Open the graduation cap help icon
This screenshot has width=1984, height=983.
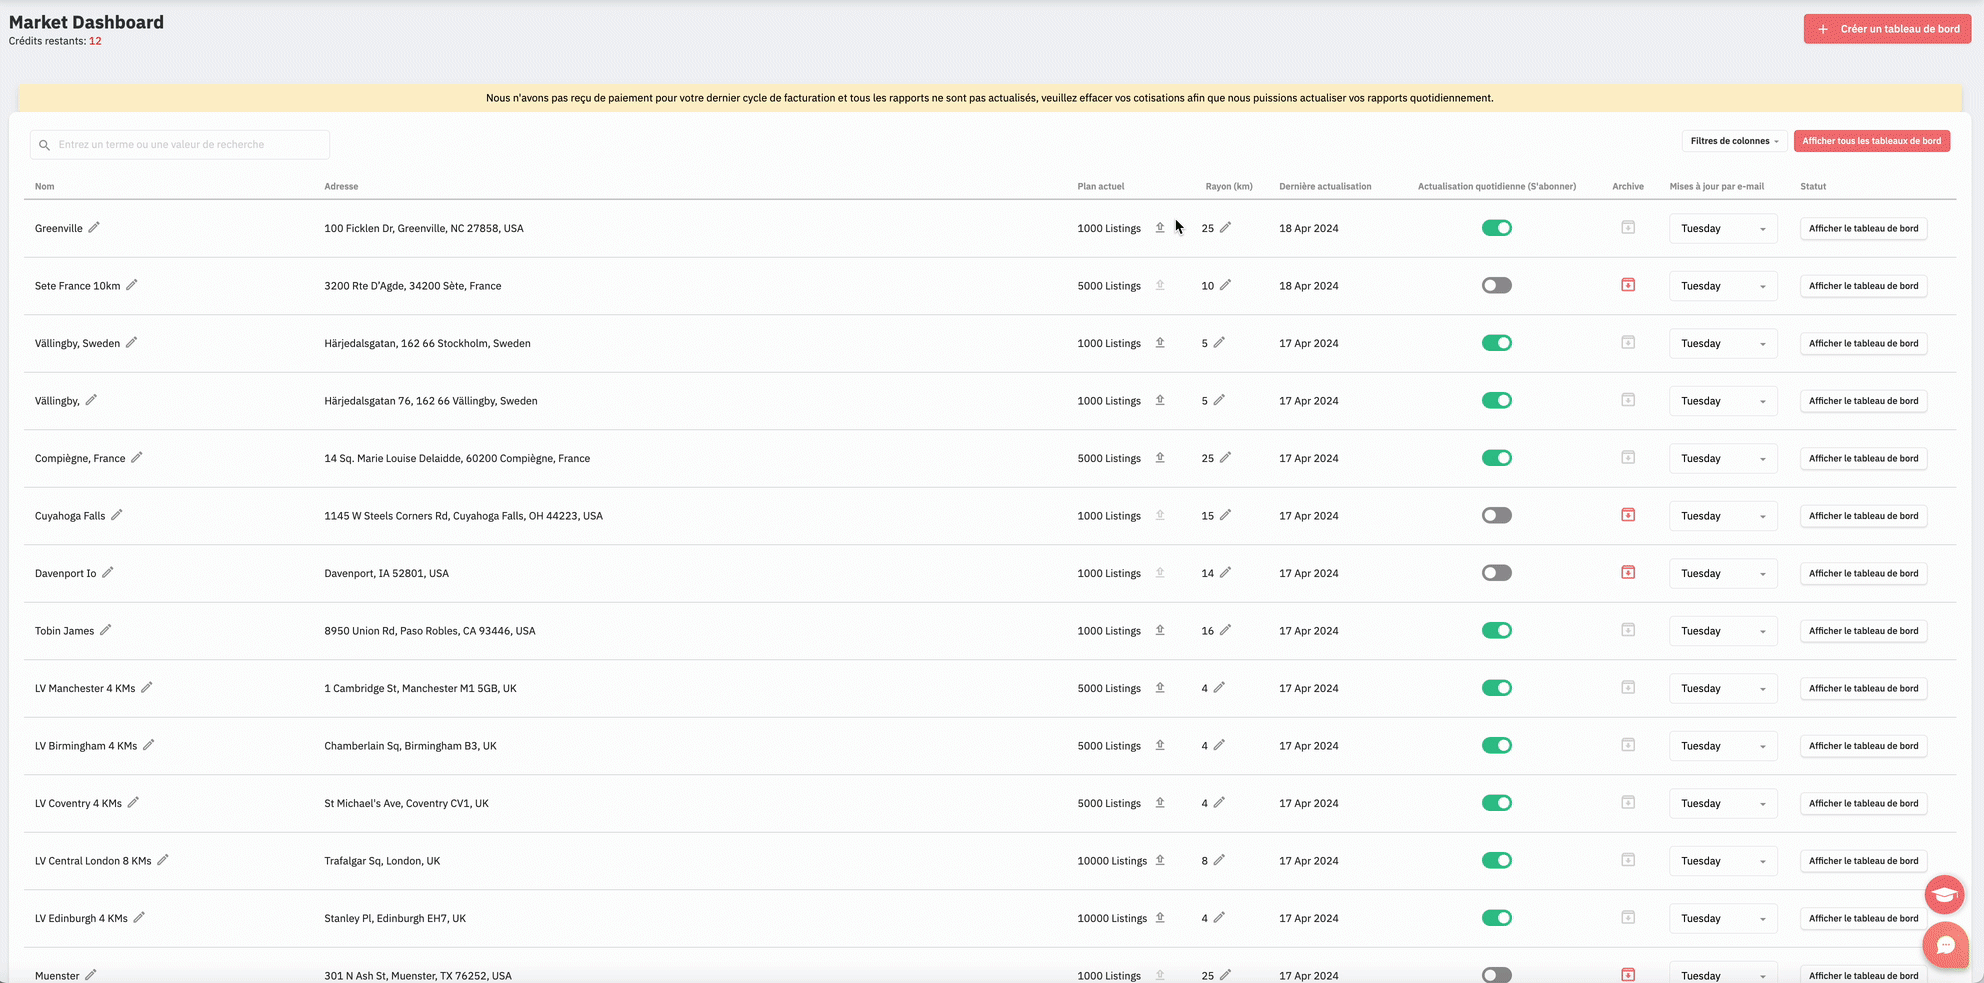(1944, 894)
